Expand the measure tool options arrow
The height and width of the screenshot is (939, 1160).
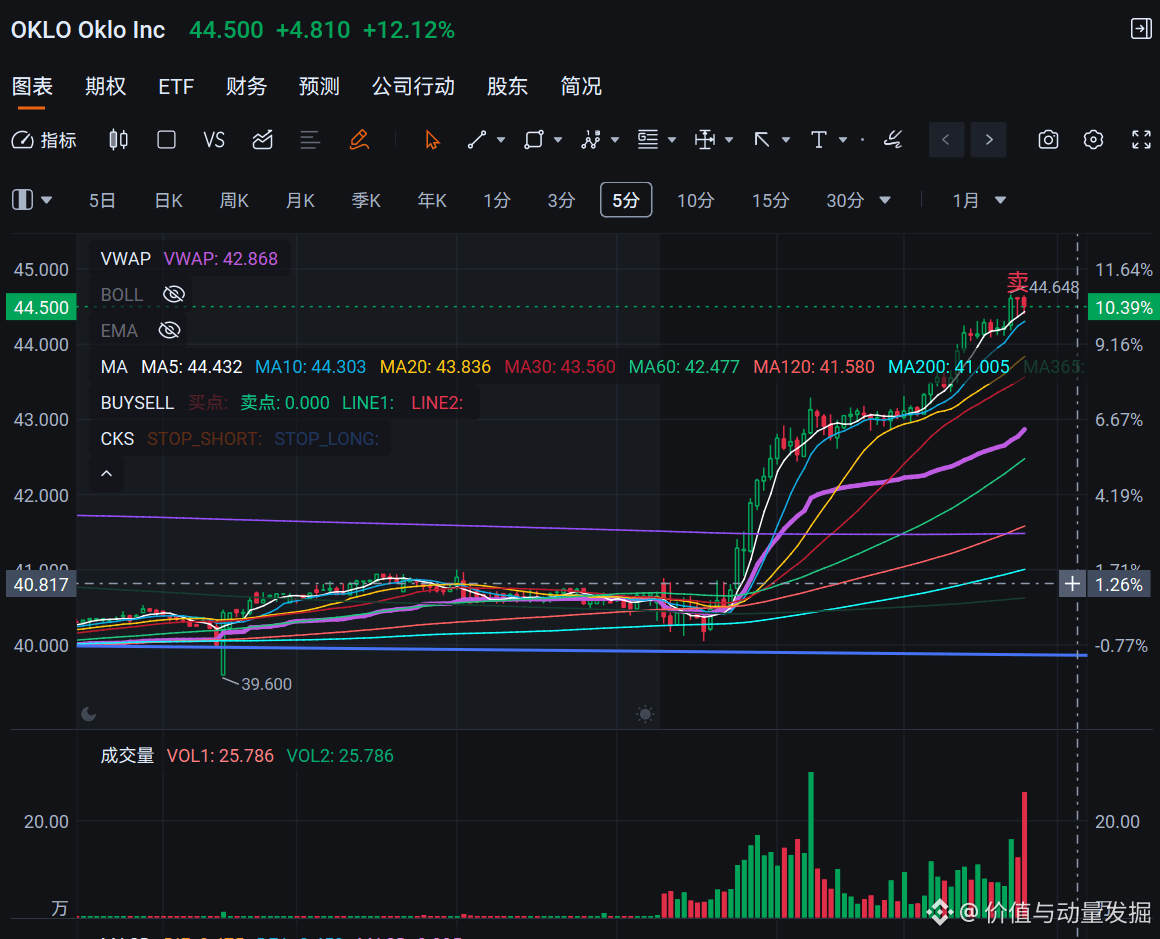729,140
